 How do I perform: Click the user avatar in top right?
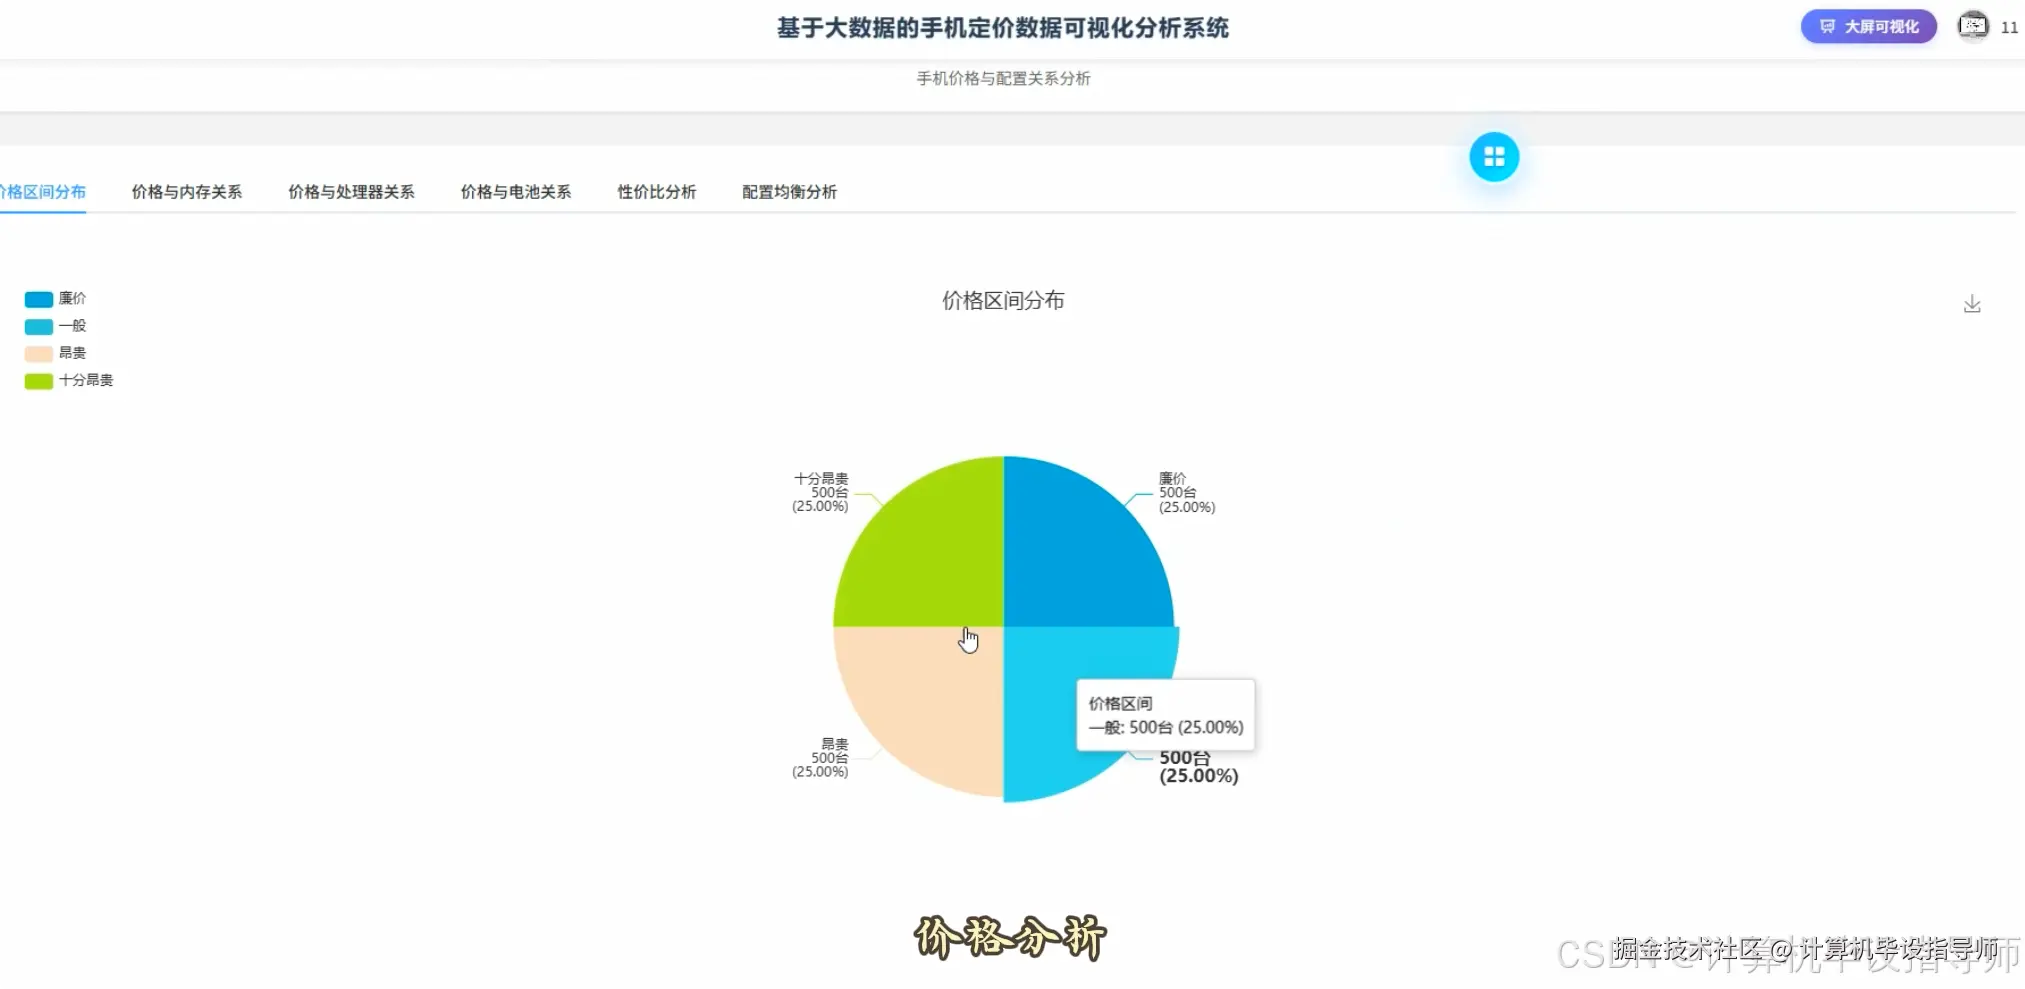click(1972, 26)
